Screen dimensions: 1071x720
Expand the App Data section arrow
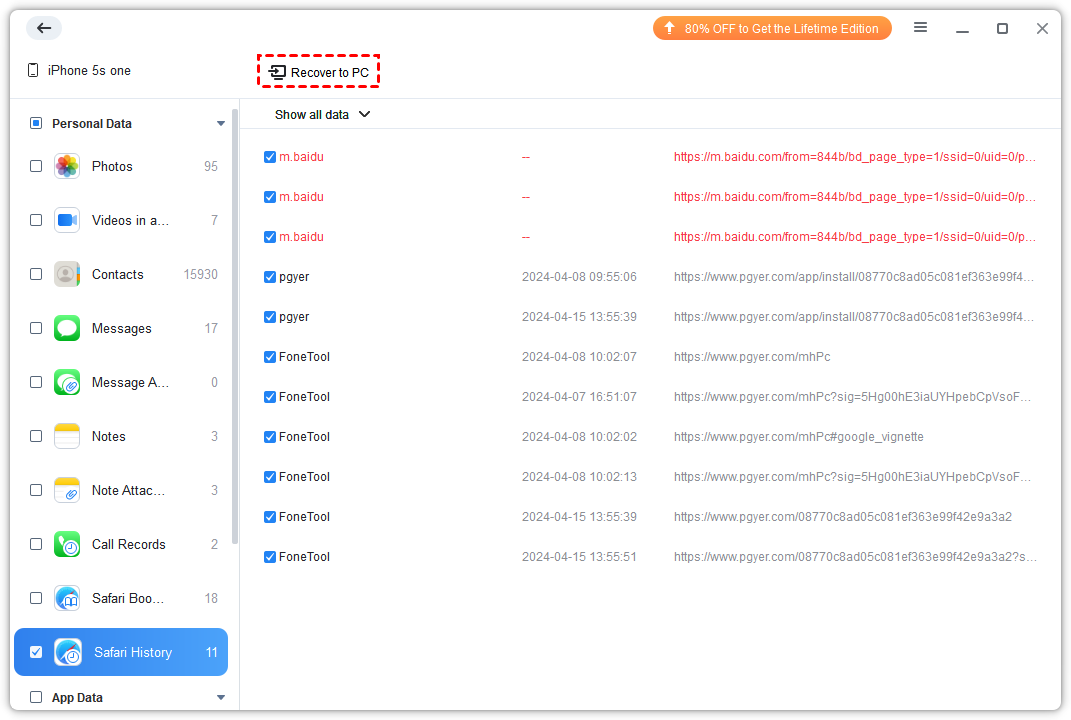coord(221,697)
